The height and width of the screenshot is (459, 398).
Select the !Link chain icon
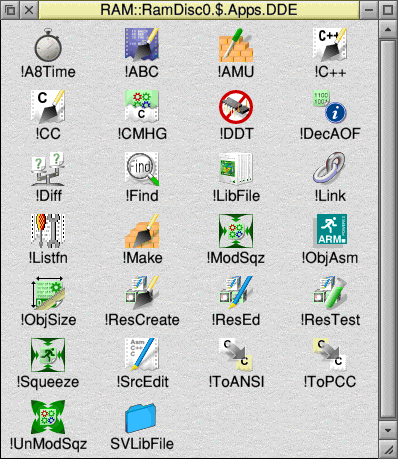[x=330, y=169]
